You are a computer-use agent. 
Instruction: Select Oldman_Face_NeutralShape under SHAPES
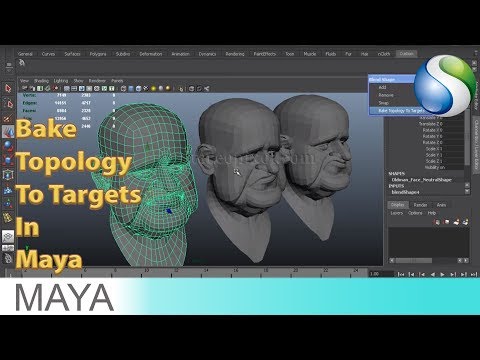click(x=422, y=180)
